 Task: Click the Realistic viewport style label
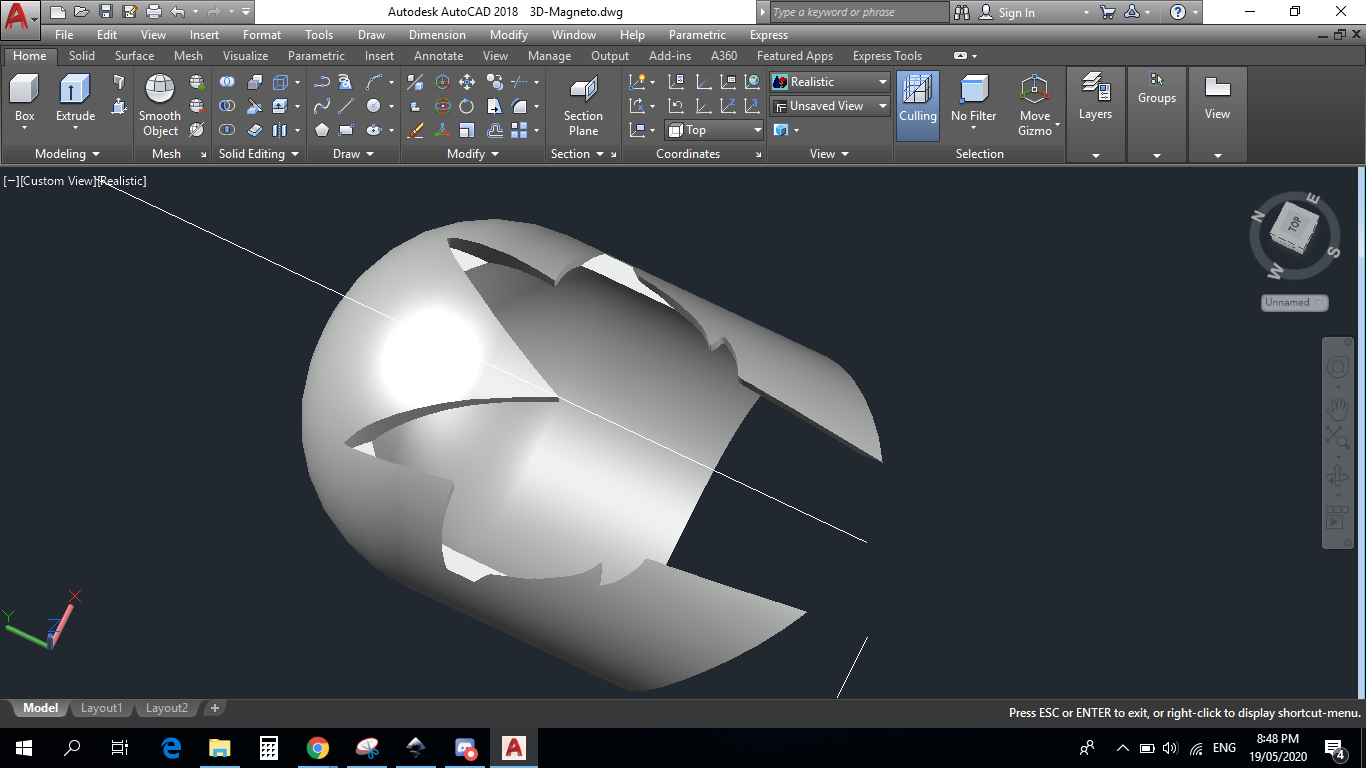122,181
